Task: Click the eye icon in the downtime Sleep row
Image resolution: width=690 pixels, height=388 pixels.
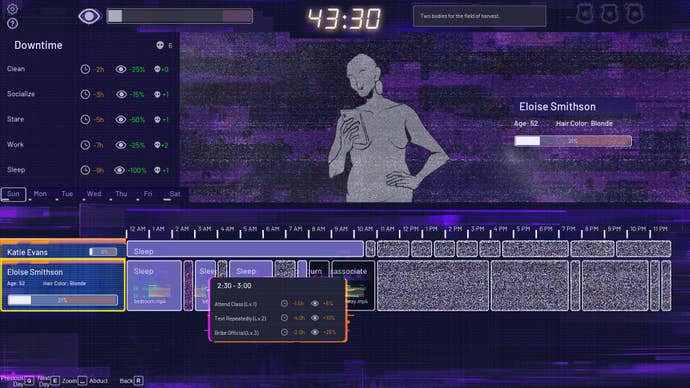Action: pyautogui.click(x=120, y=170)
